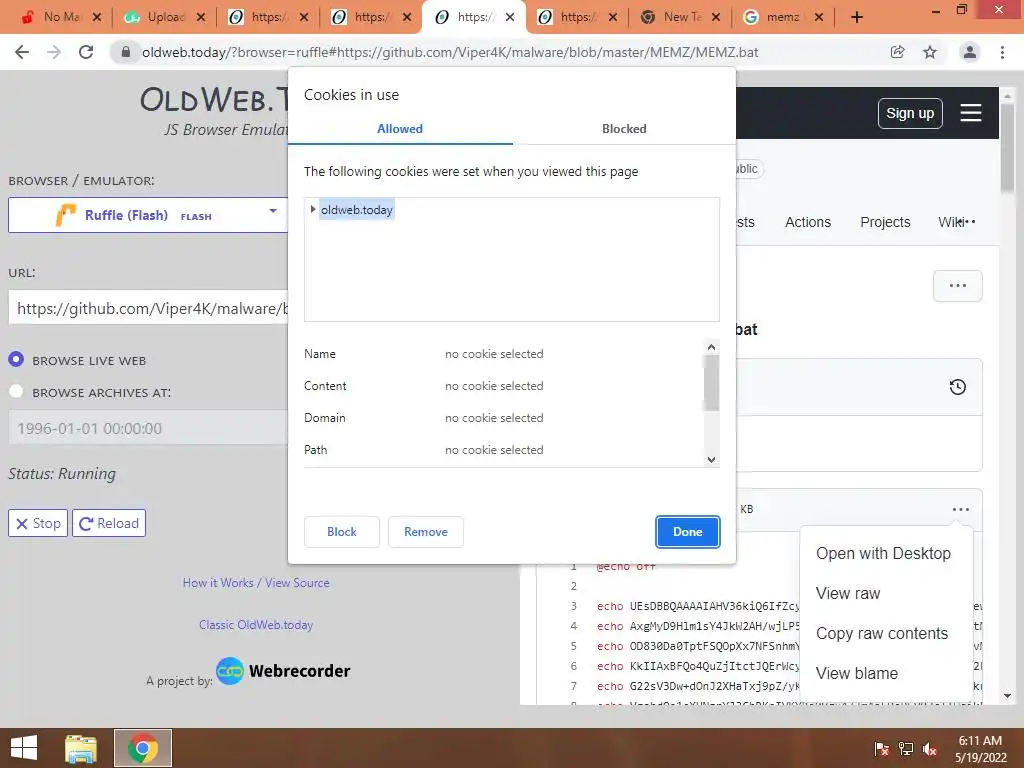Go back using the browser back arrow
Viewport: 1024px width, 768px height.
coord(22,52)
